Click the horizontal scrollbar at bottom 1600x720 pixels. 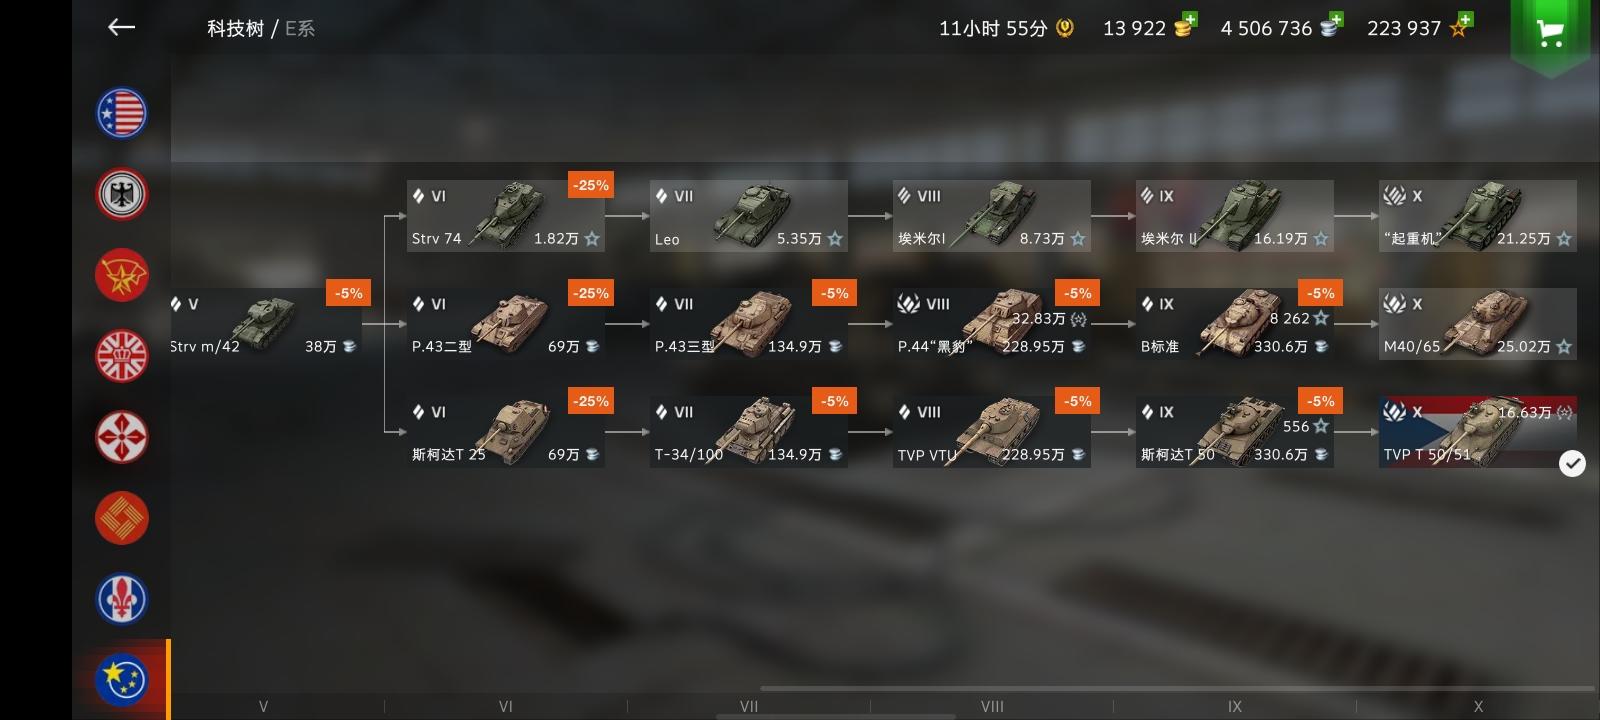[x=1177, y=688]
